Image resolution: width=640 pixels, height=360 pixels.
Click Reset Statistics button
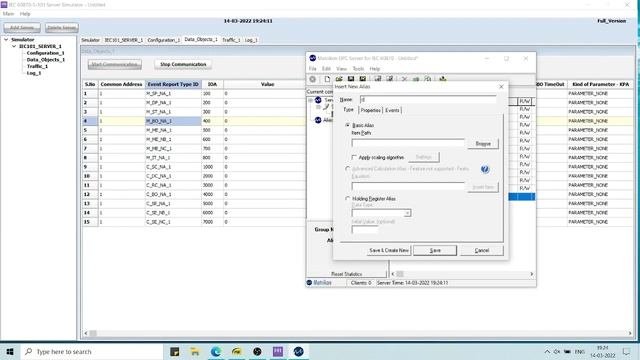347,274
